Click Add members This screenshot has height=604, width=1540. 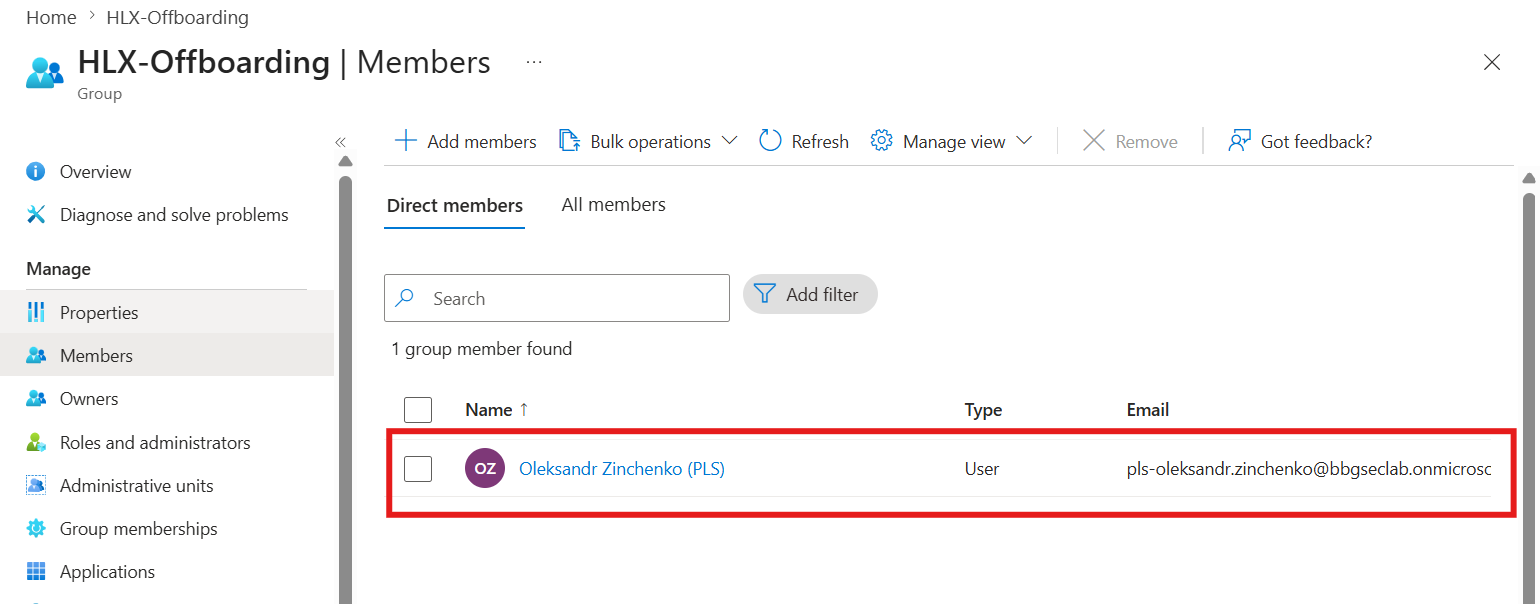tap(465, 142)
